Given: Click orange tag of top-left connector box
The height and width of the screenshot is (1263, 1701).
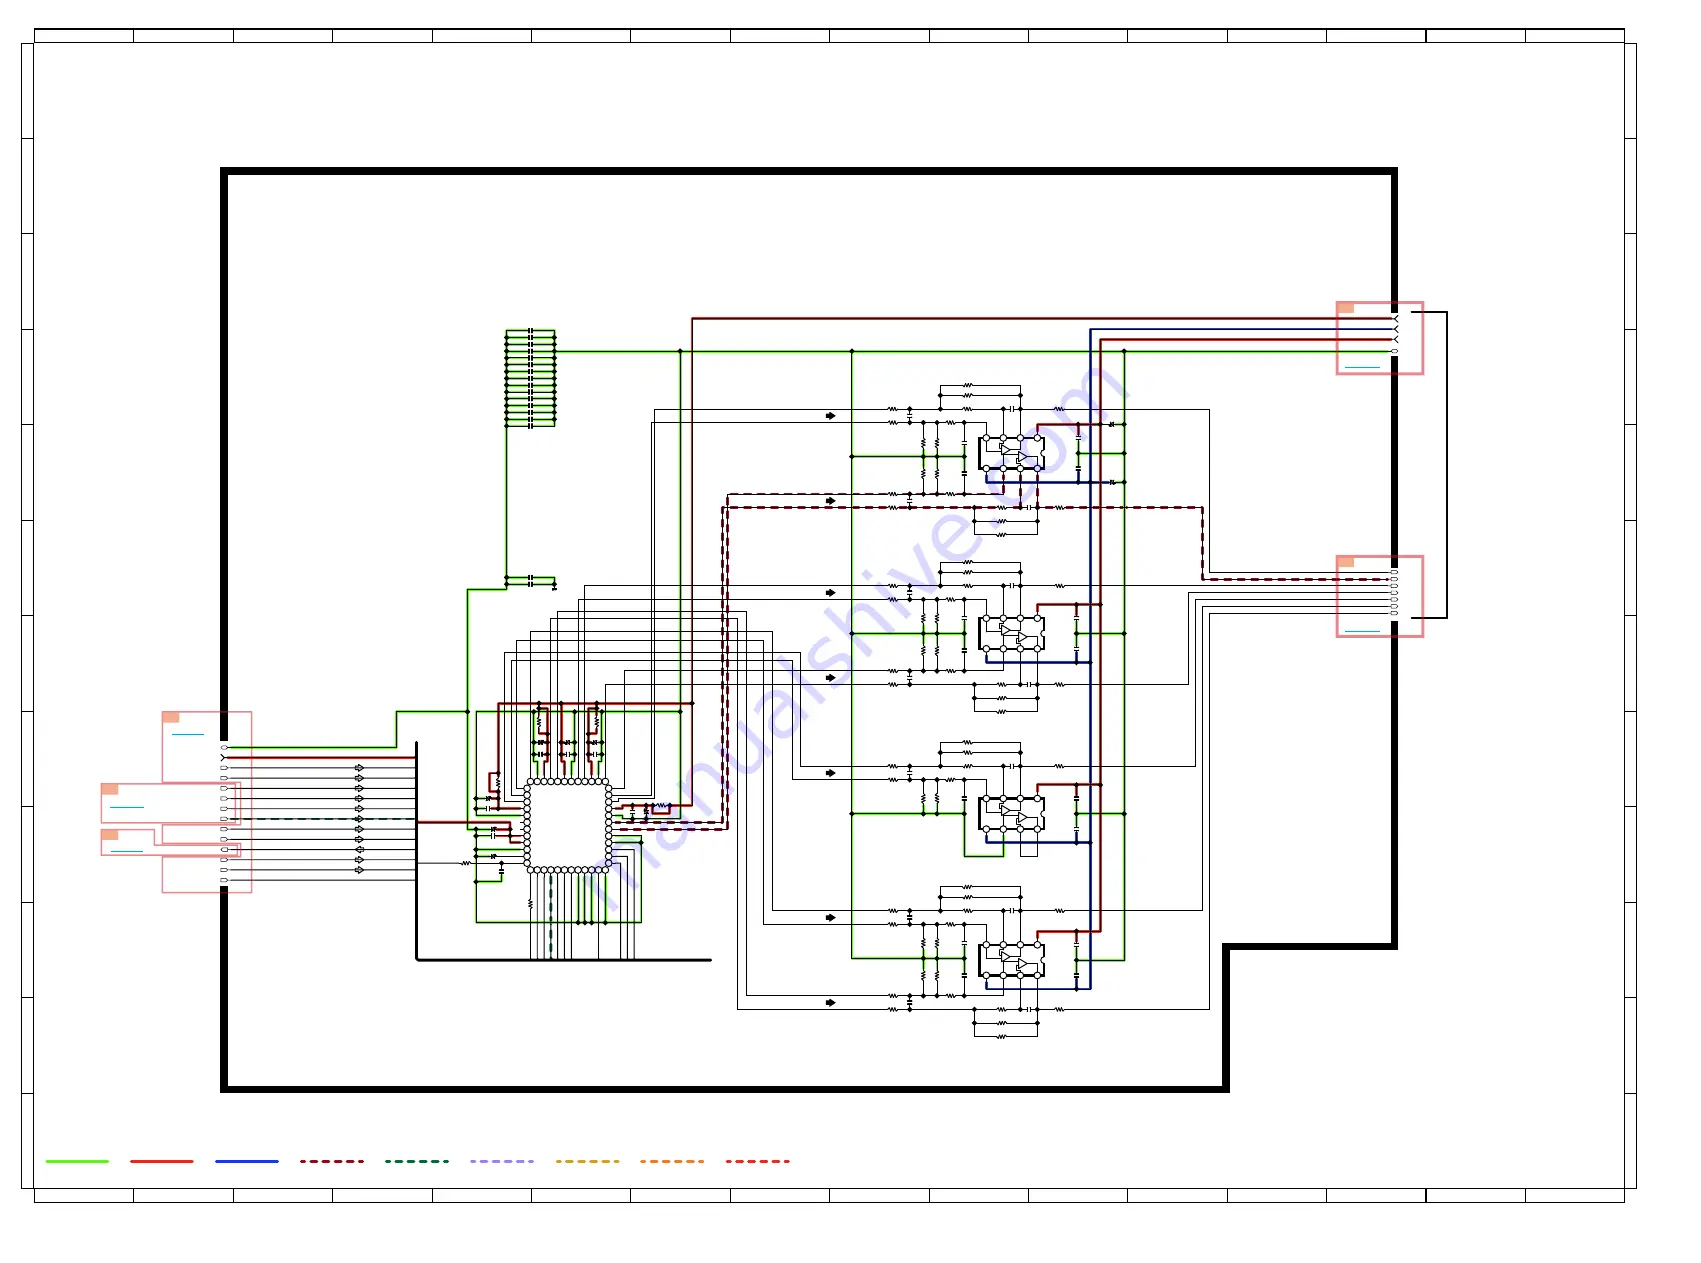Looking at the screenshot, I should (x=171, y=717).
